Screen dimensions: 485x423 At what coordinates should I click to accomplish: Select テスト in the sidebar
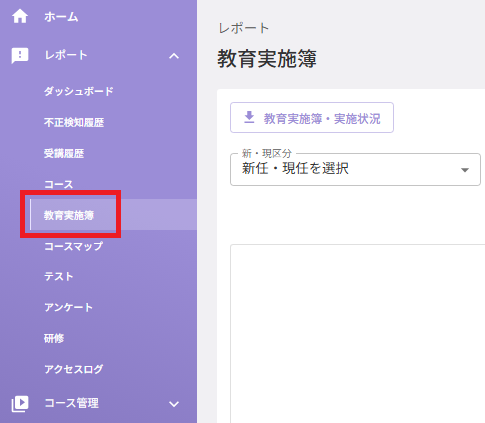(x=59, y=276)
